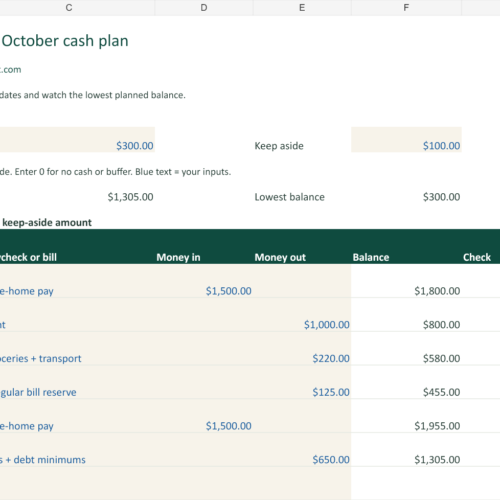Select the $455.00 balance cell
Viewport: 500px width, 500px height.
(406, 382)
